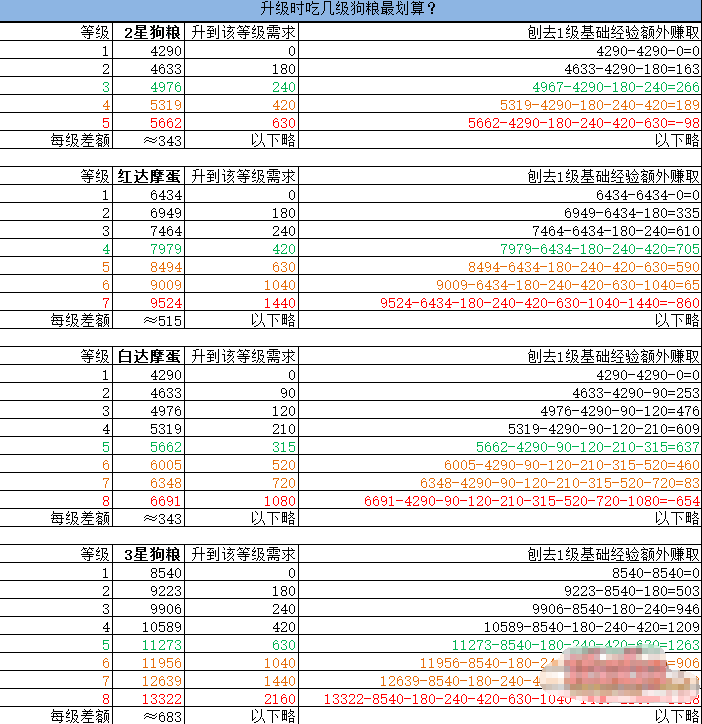The width and height of the screenshot is (702, 724).
Task: Select the 白达摩蛋 header cell
Action: click(151, 356)
